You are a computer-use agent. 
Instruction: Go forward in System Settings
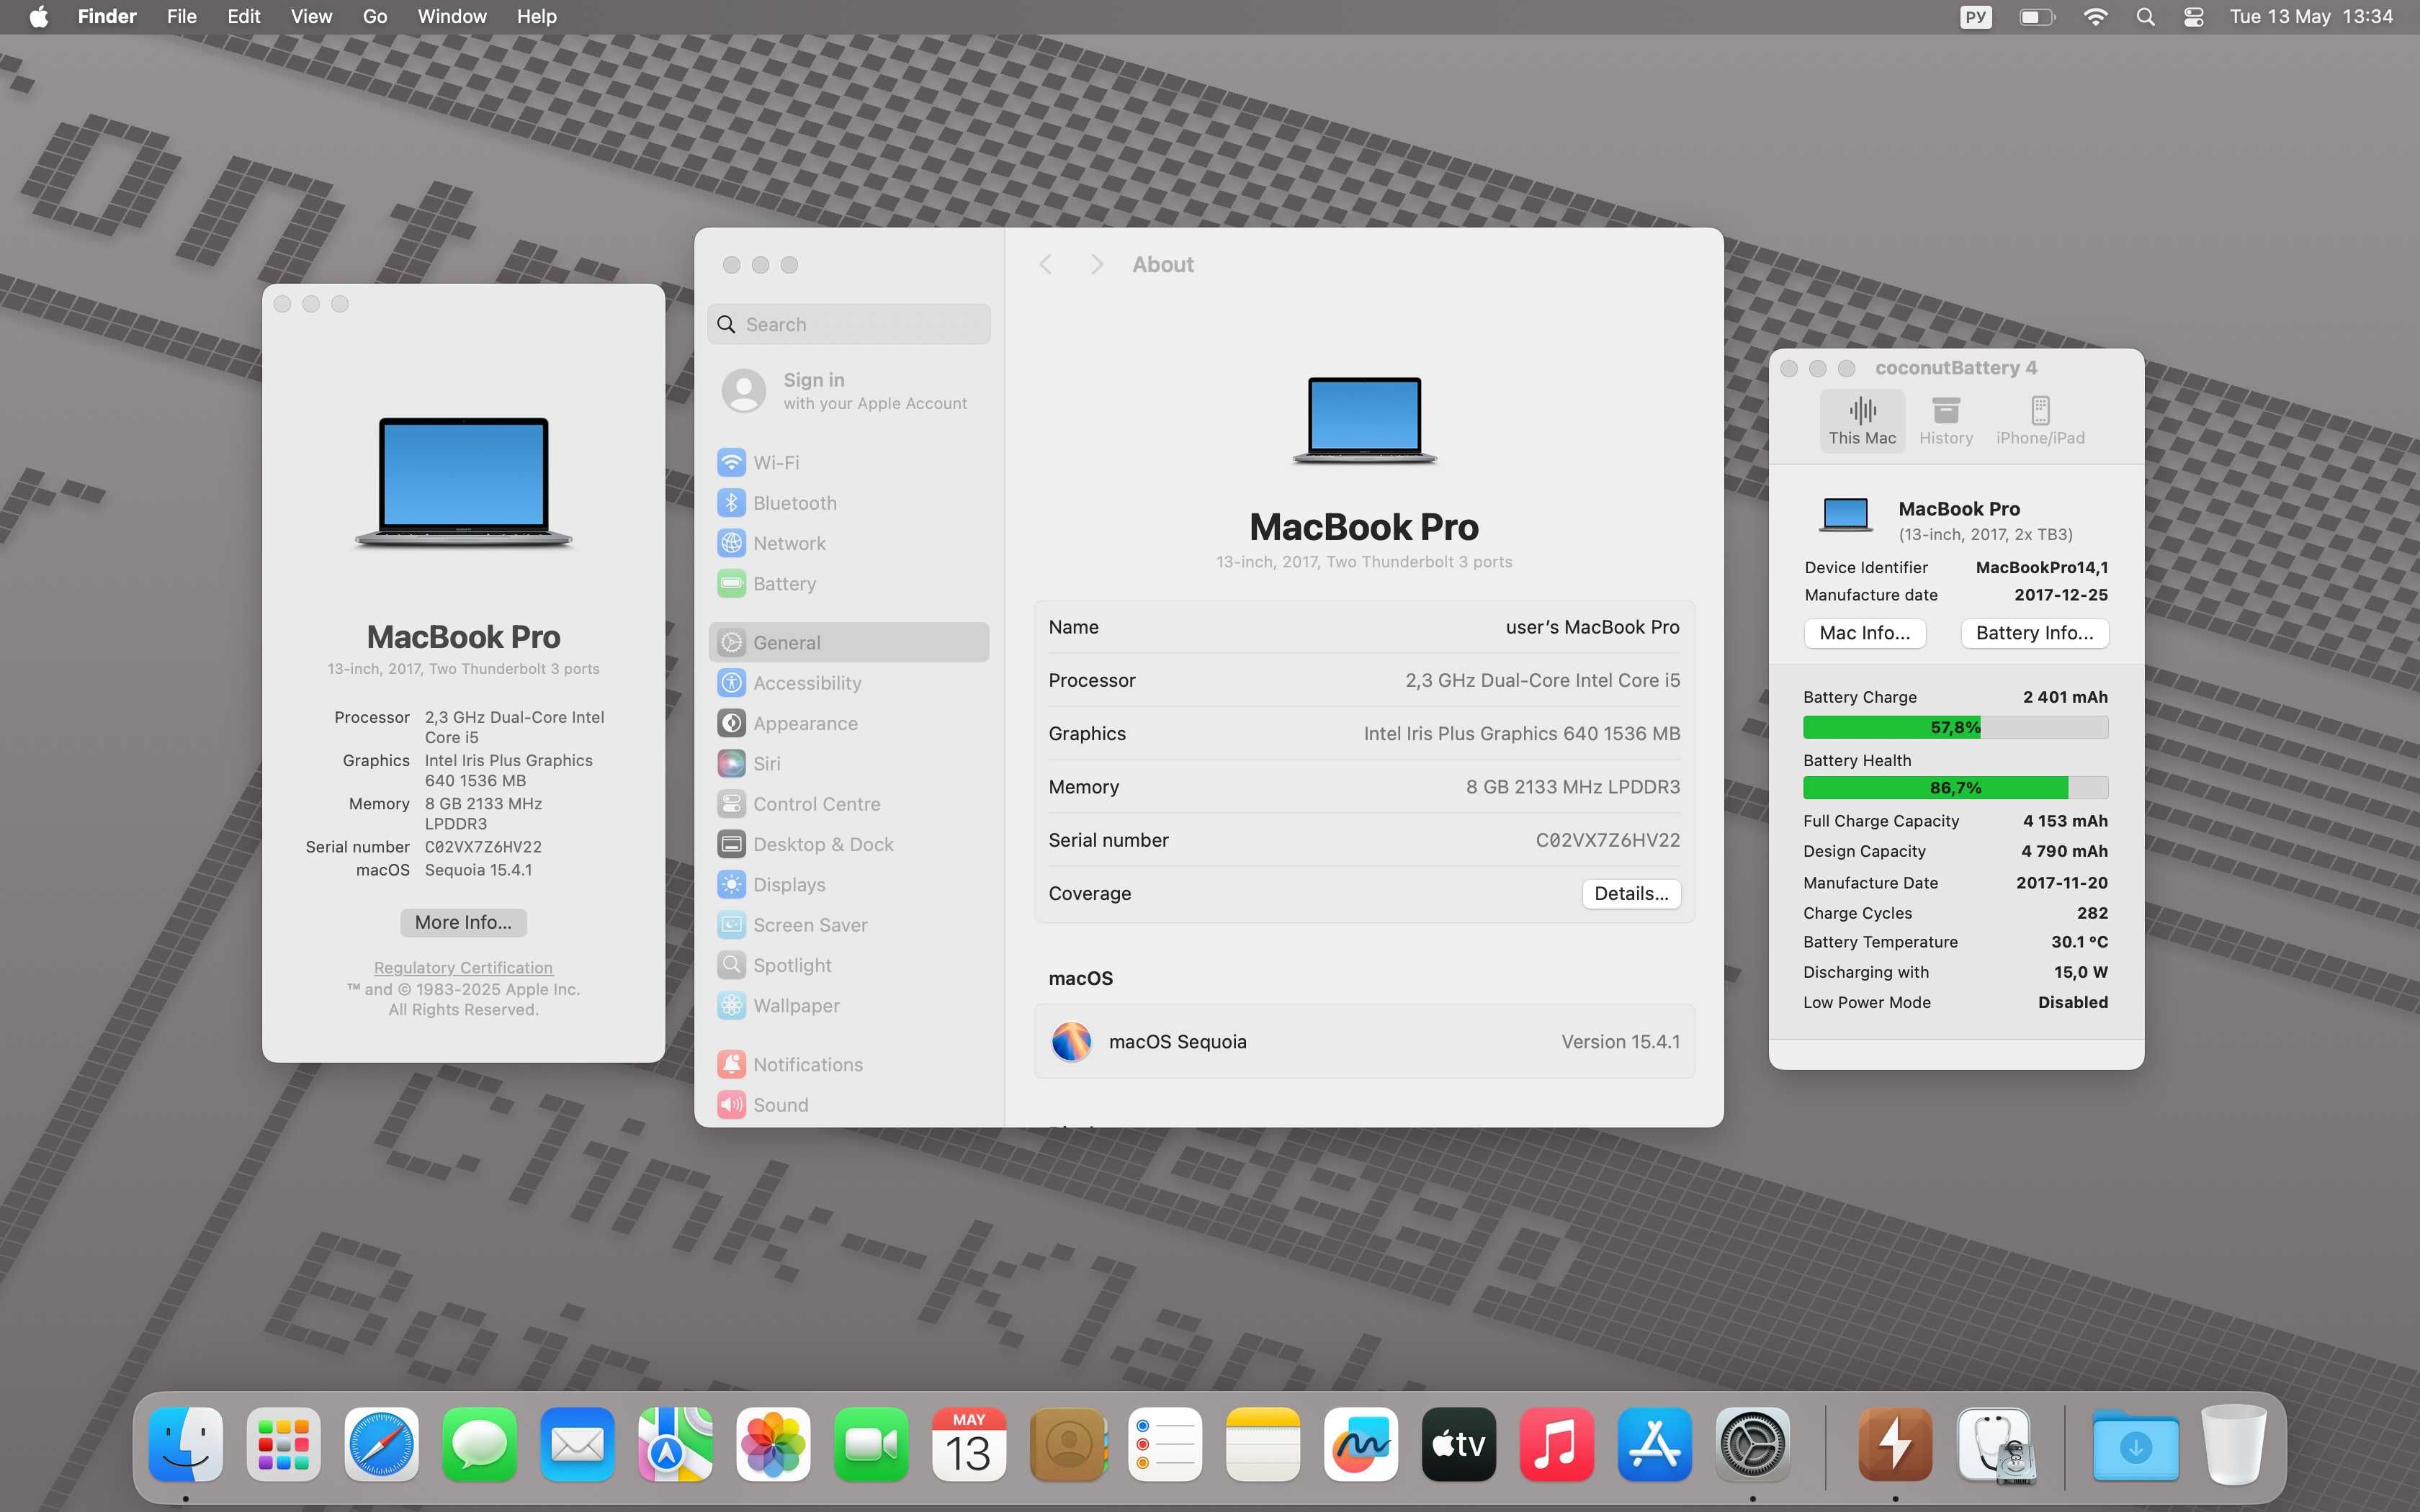click(1097, 264)
